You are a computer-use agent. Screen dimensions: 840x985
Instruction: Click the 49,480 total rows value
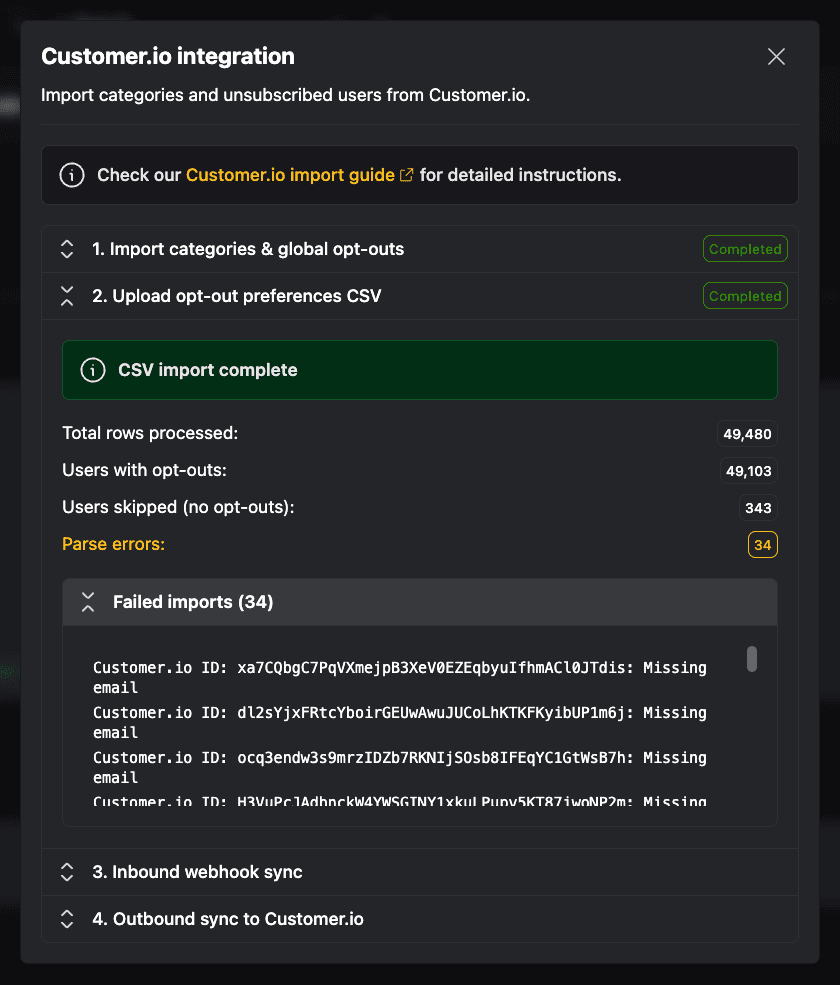pyautogui.click(x=747, y=433)
